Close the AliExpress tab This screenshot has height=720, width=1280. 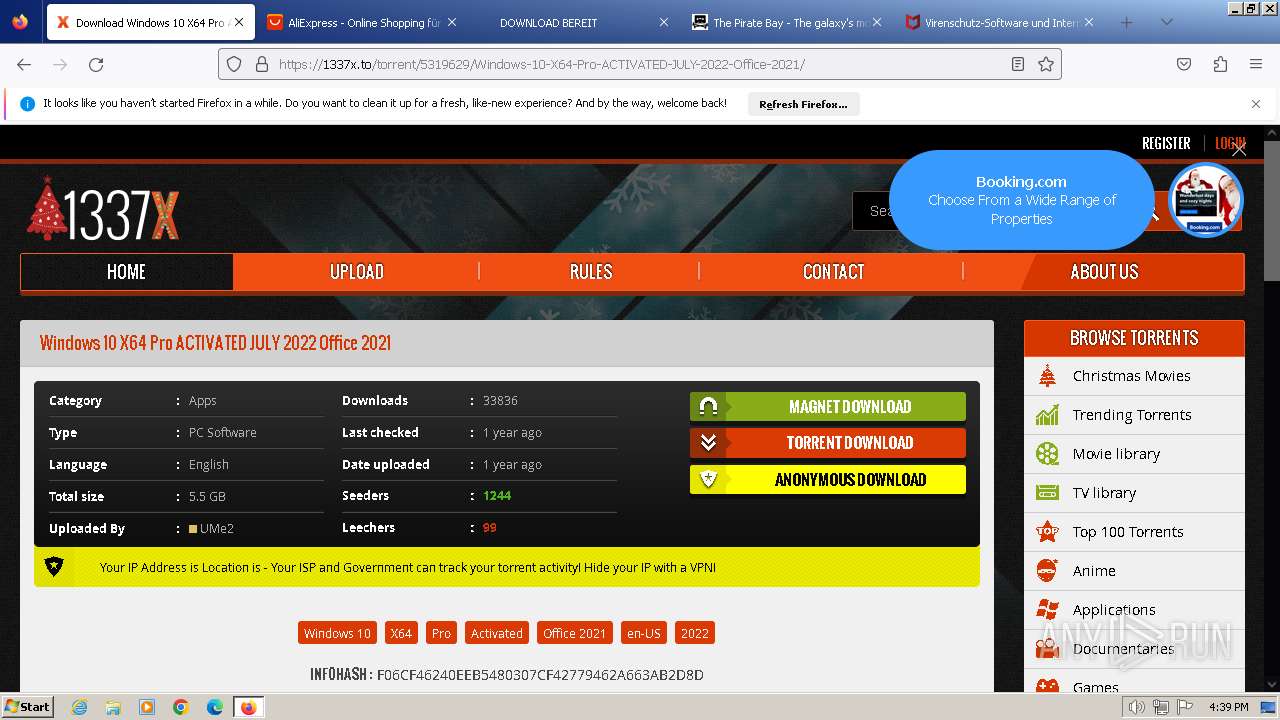tap(451, 22)
